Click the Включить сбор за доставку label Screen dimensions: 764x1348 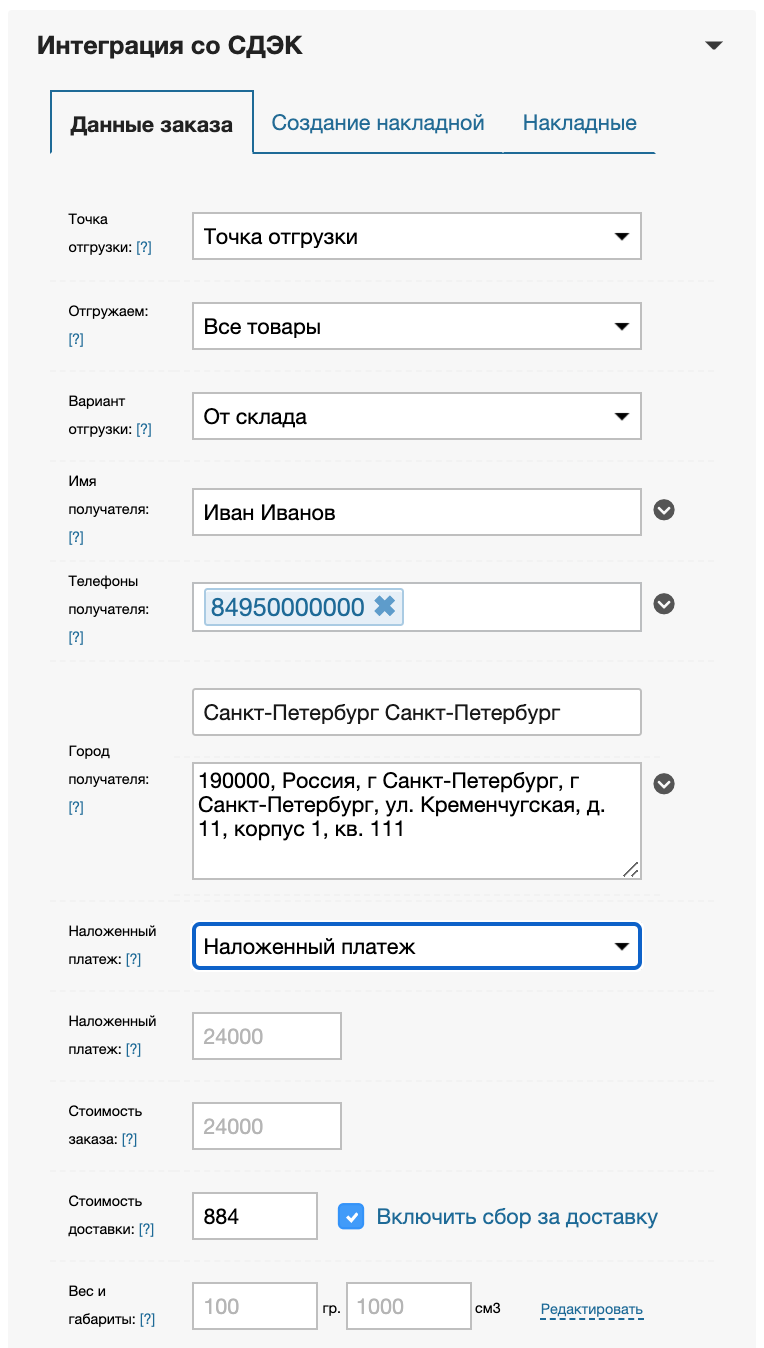(517, 1217)
